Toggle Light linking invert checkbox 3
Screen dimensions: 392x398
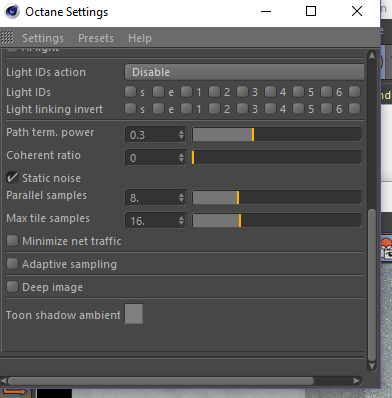tap(242, 108)
